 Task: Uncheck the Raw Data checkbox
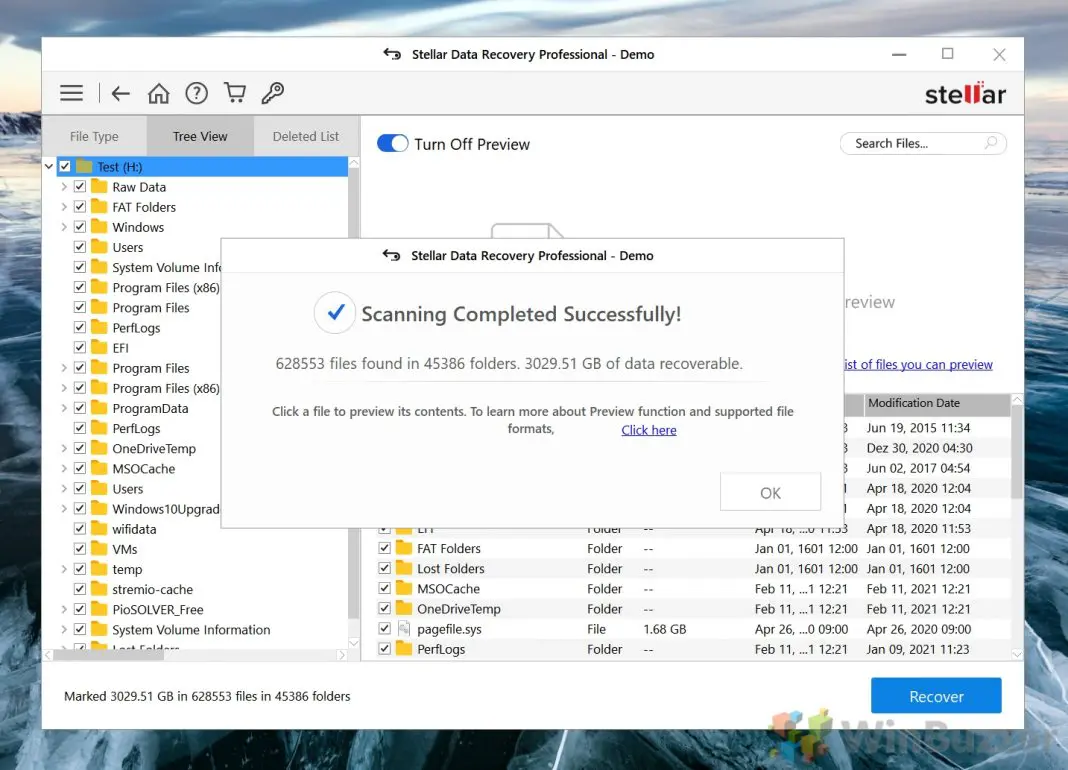[x=80, y=186]
